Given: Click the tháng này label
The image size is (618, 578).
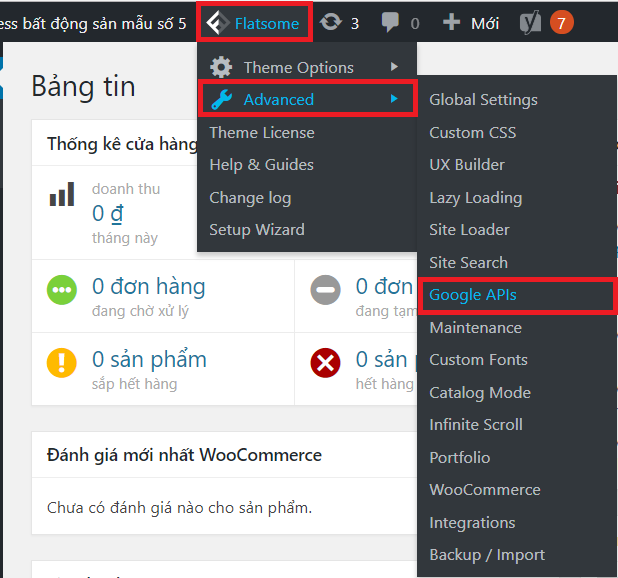Looking at the screenshot, I should click(x=125, y=238).
